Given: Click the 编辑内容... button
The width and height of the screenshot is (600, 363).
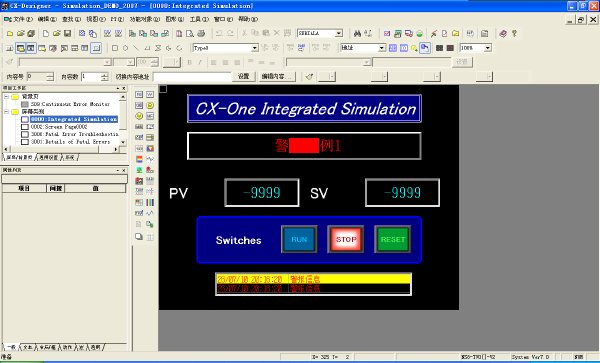Looking at the screenshot, I should click(277, 77).
